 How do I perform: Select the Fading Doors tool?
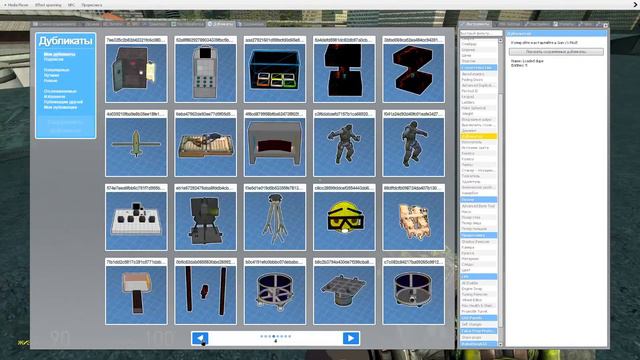478,80
